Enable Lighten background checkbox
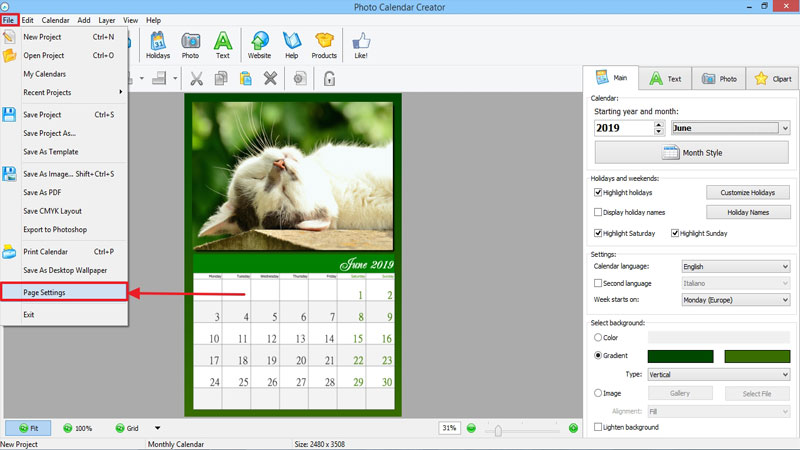The image size is (800, 450). click(x=598, y=427)
